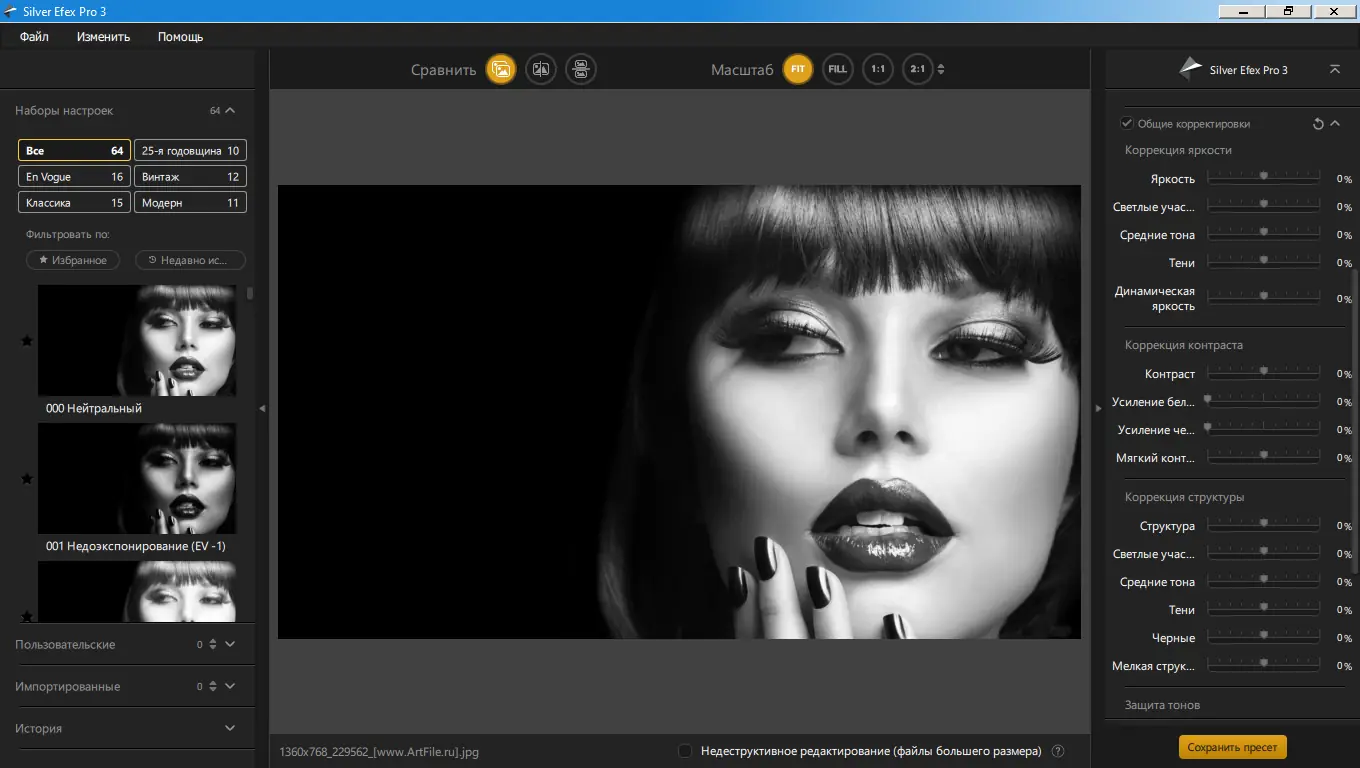This screenshot has width=1360, height=768.
Task: Select the Все preset category
Action: point(74,151)
